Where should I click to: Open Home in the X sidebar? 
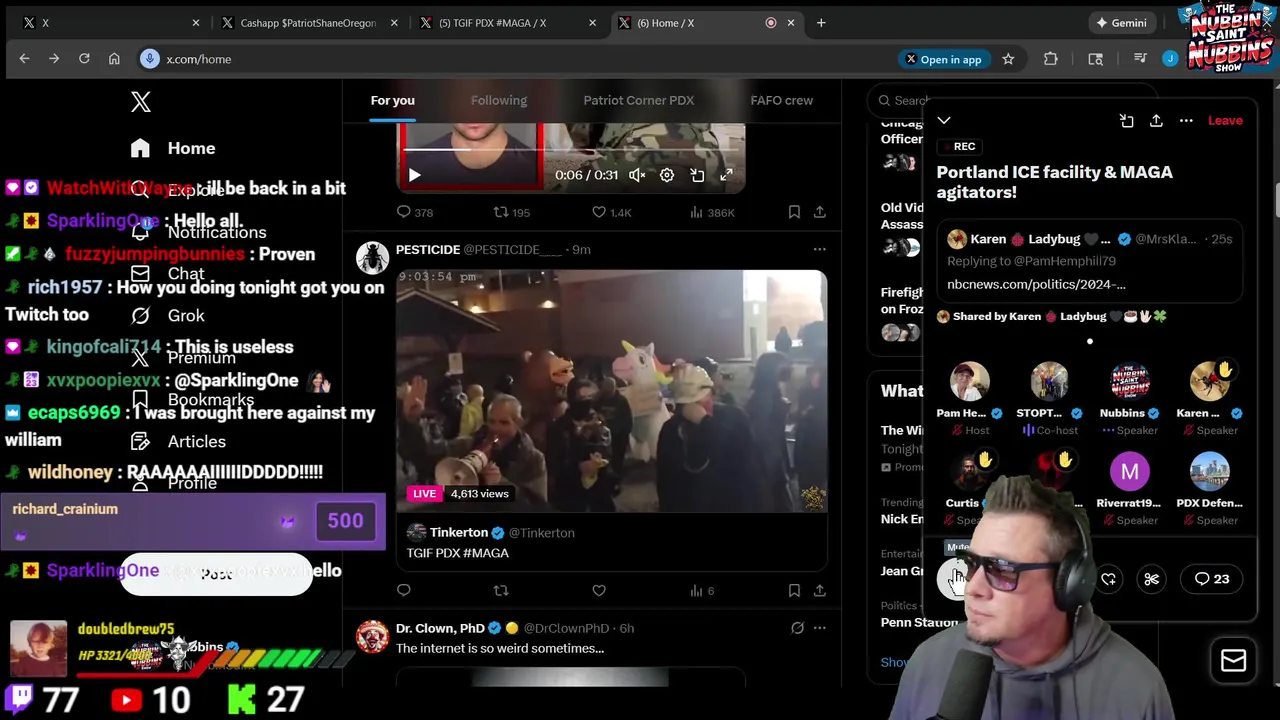(x=173, y=148)
